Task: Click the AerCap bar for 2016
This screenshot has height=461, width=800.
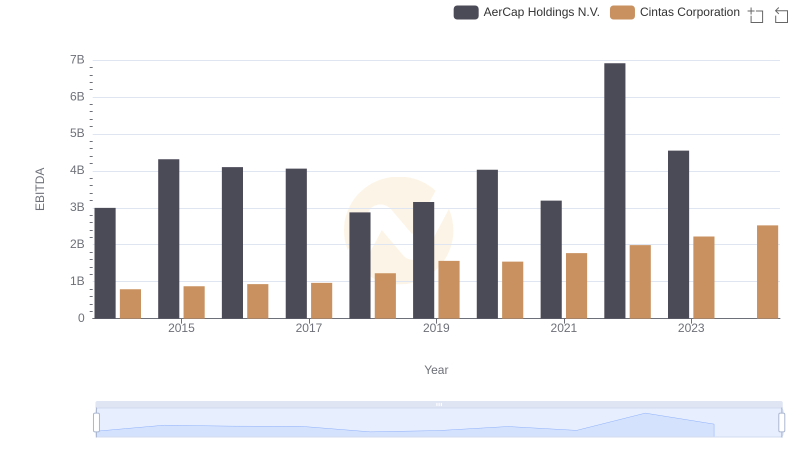Action: pyautogui.click(x=232, y=243)
